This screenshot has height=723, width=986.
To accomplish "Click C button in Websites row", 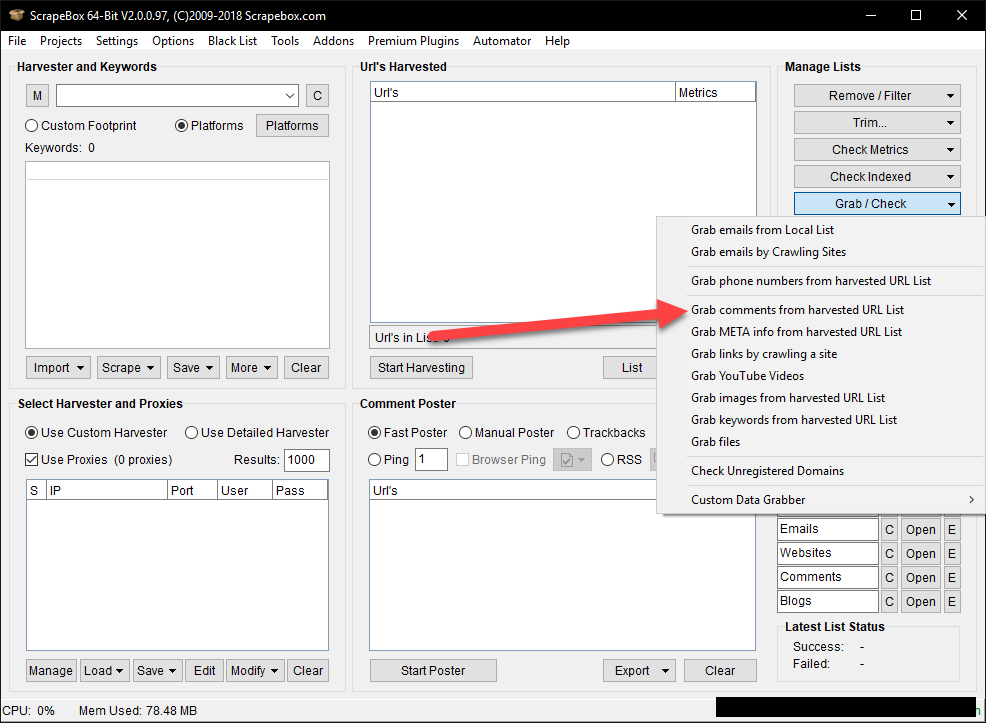I will click(889, 554).
